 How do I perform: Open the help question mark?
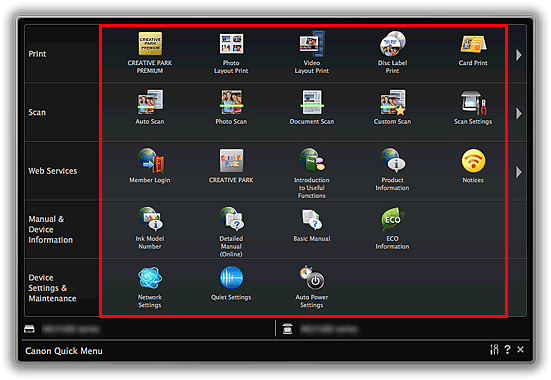point(507,349)
